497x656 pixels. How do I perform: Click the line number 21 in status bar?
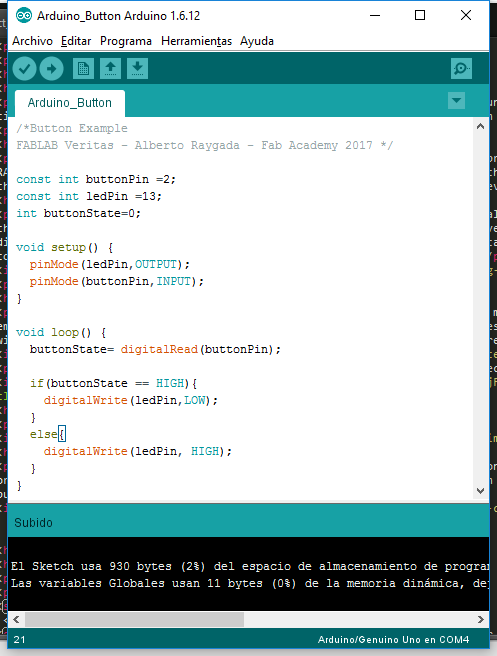[x=19, y=640]
